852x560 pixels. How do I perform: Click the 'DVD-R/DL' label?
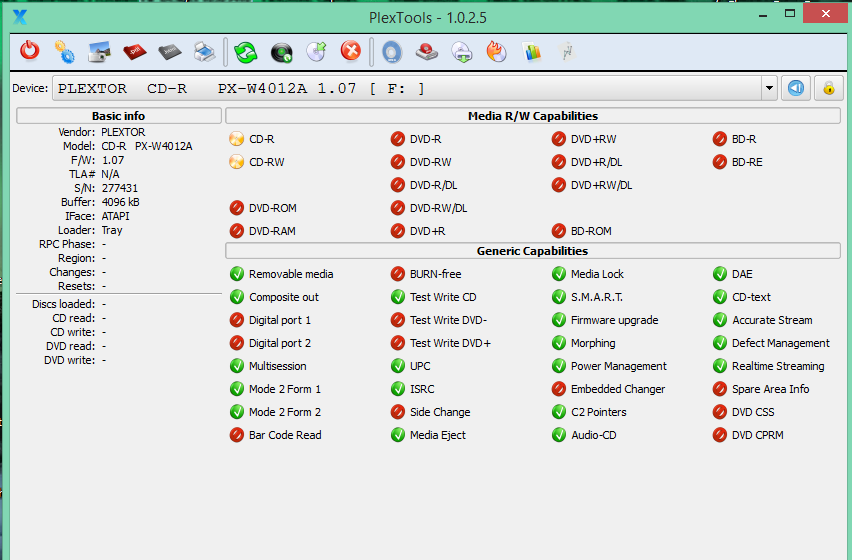[x=434, y=185]
